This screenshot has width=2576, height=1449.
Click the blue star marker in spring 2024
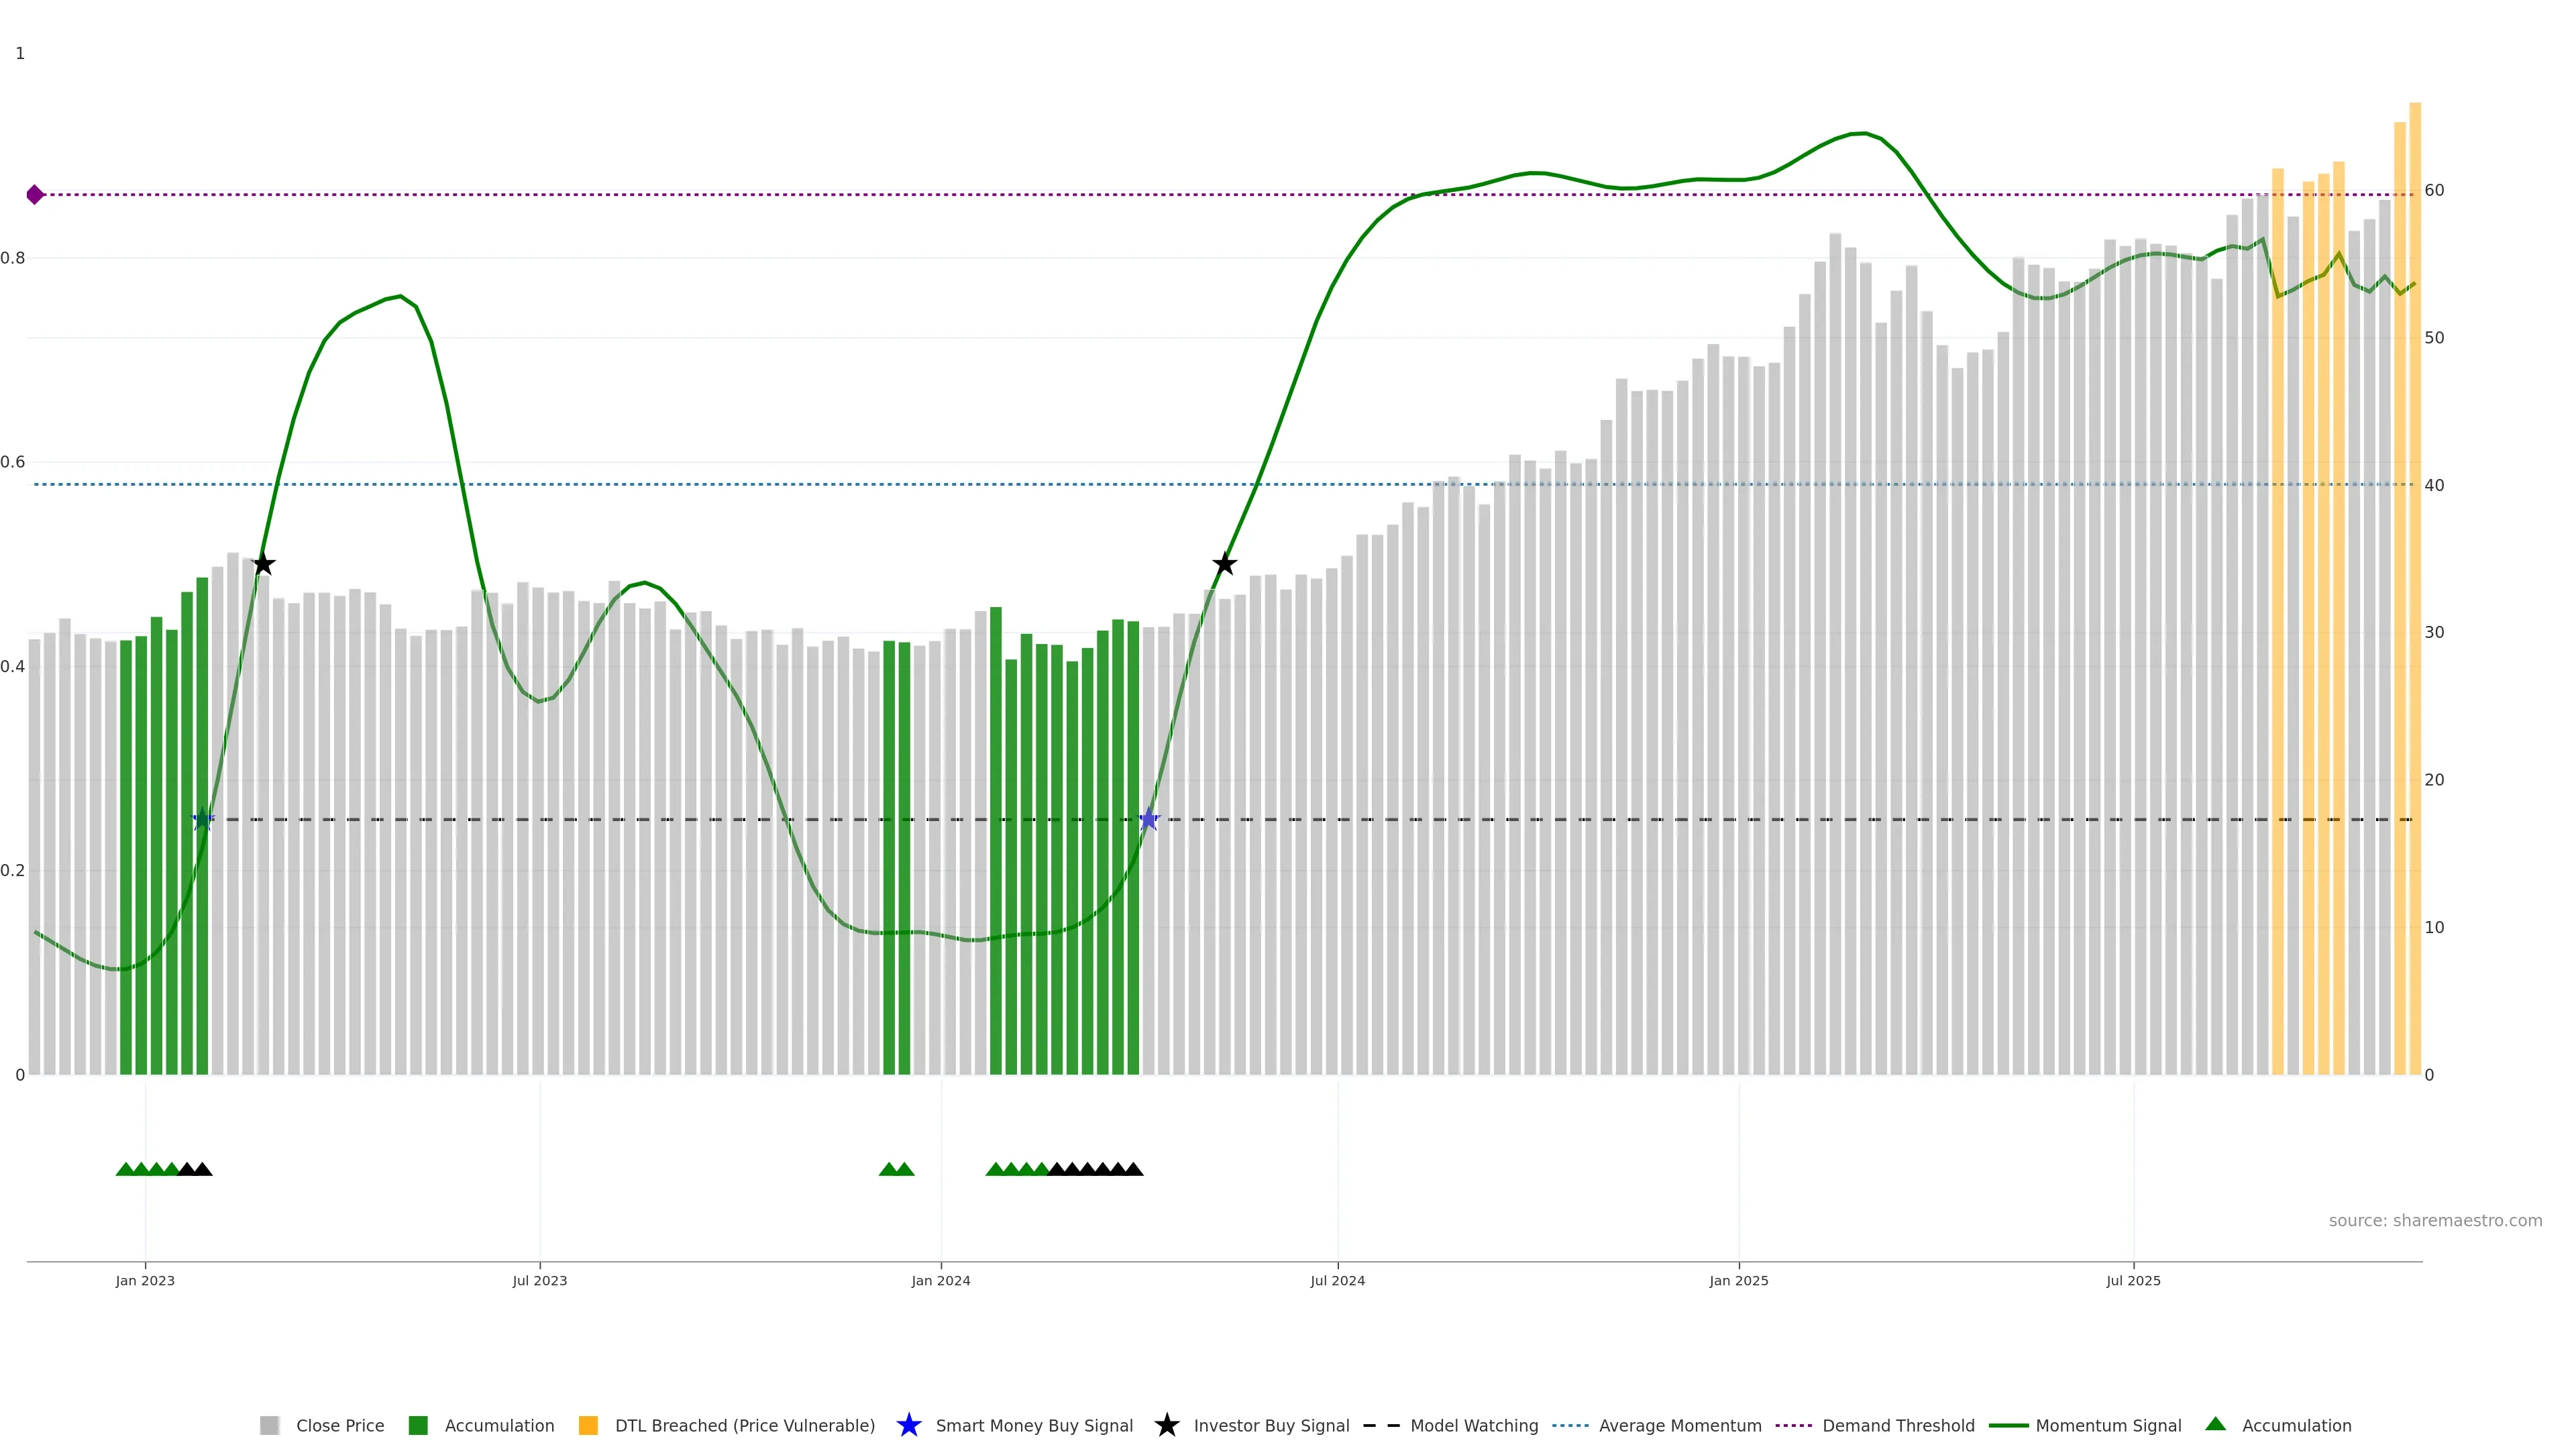click(1148, 820)
